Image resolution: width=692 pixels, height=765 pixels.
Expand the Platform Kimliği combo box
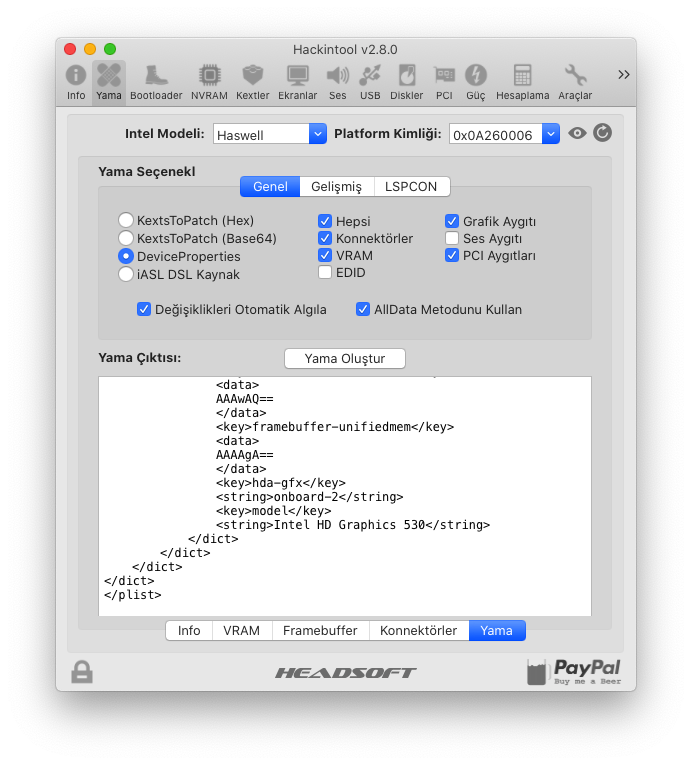pyautogui.click(x=550, y=134)
